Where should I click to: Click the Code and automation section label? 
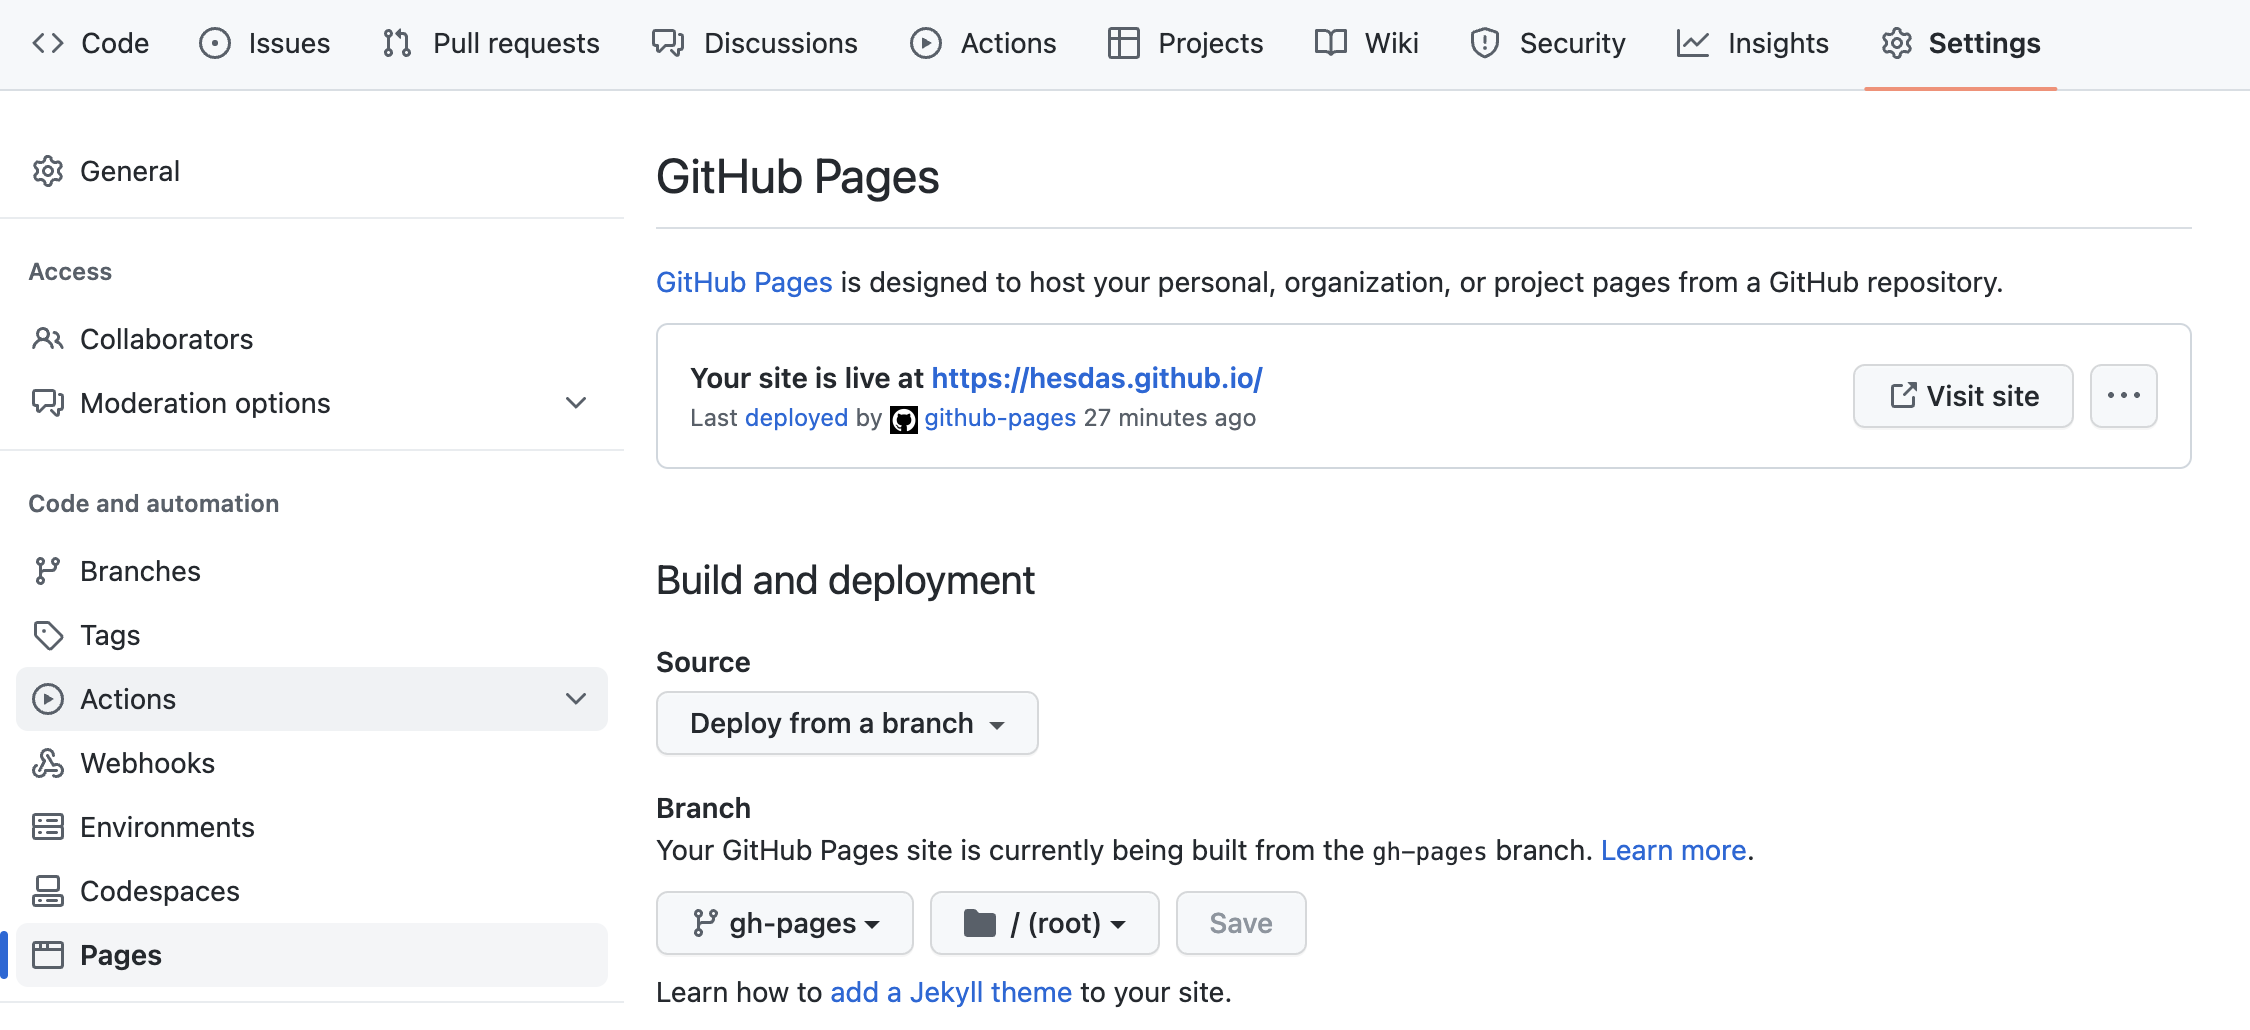(154, 503)
